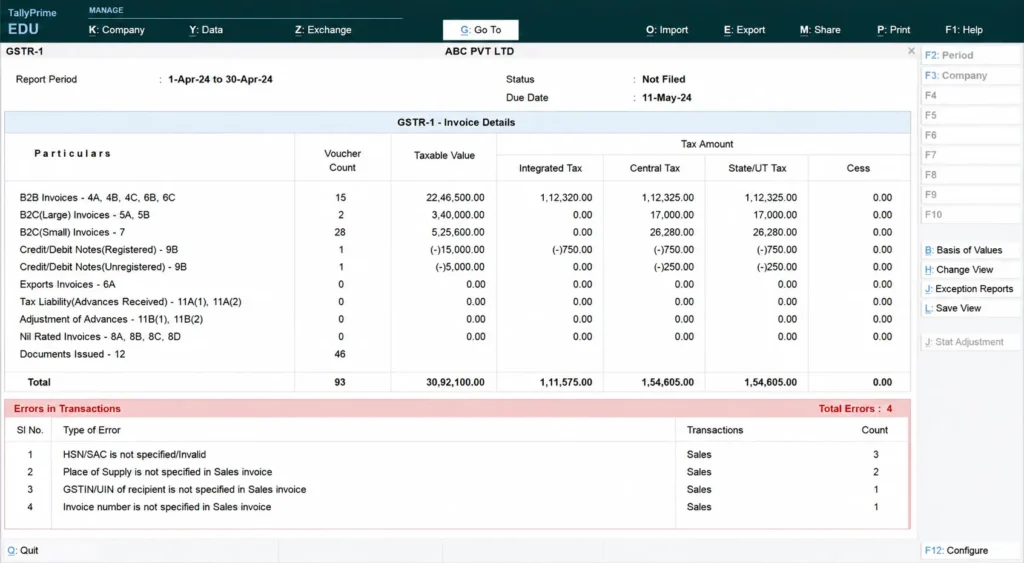Open the K: Company menu
Viewport: 1024px width, 563px height.
pyautogui.click(x=116, y=30)
